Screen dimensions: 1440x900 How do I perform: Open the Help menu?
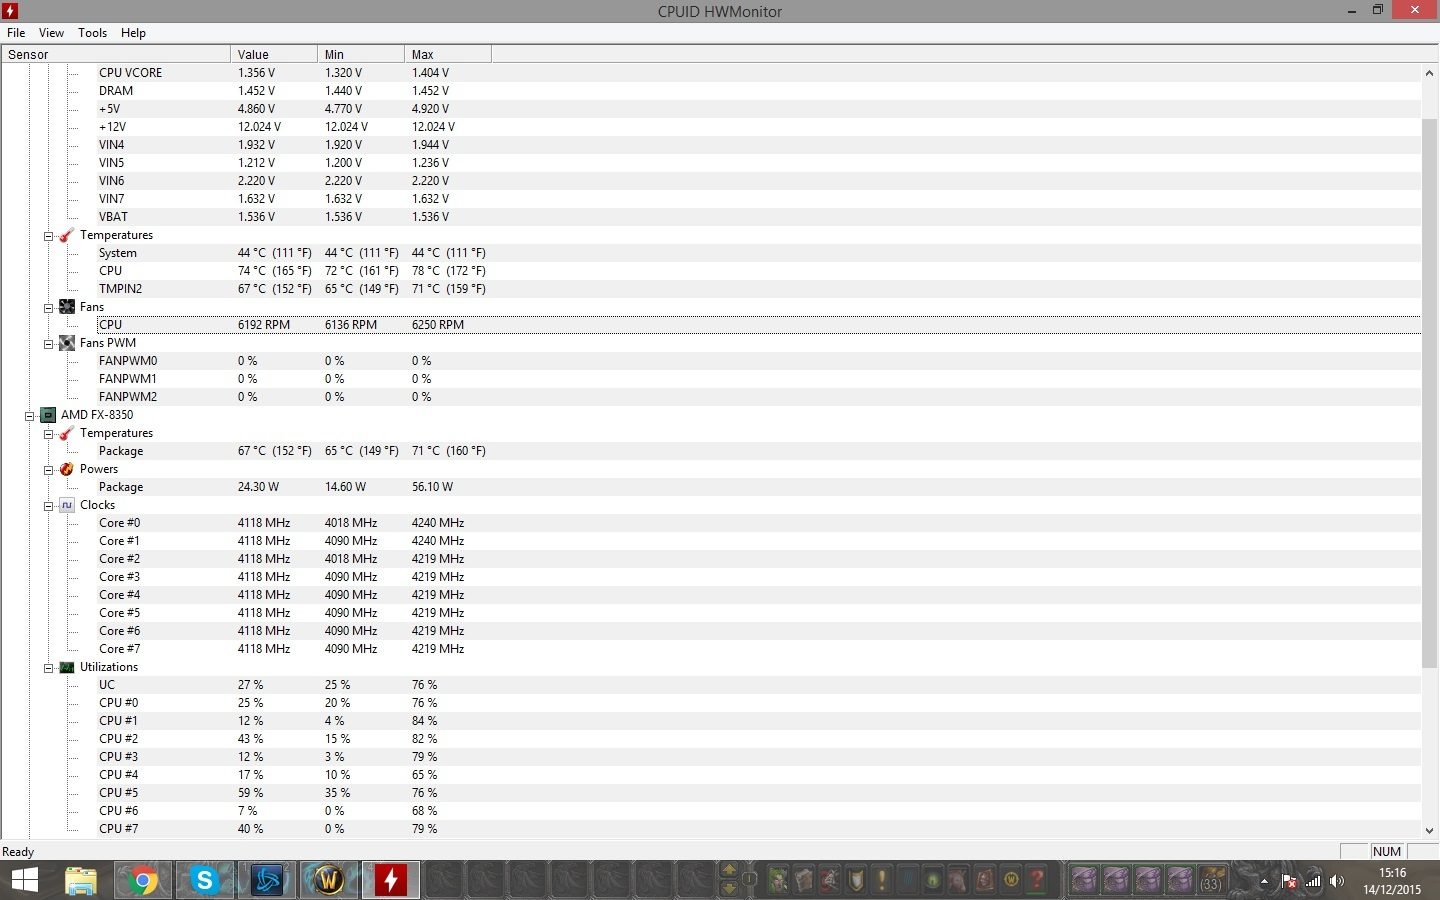(133, 33)
